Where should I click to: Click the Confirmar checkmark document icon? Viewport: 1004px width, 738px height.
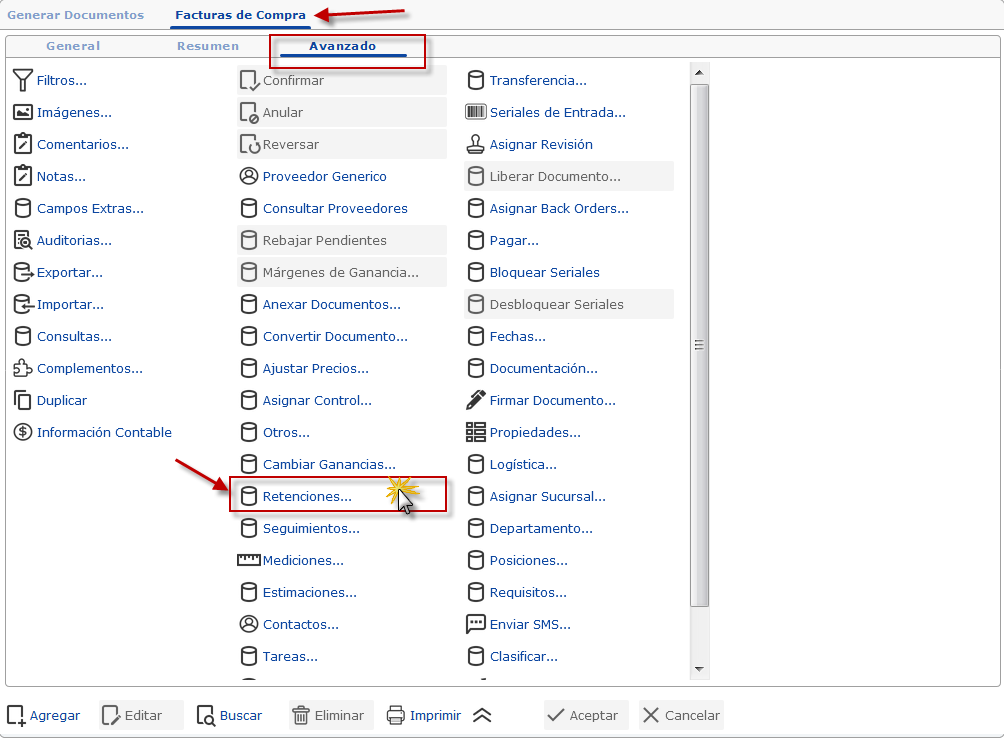[x=249, y=80]
